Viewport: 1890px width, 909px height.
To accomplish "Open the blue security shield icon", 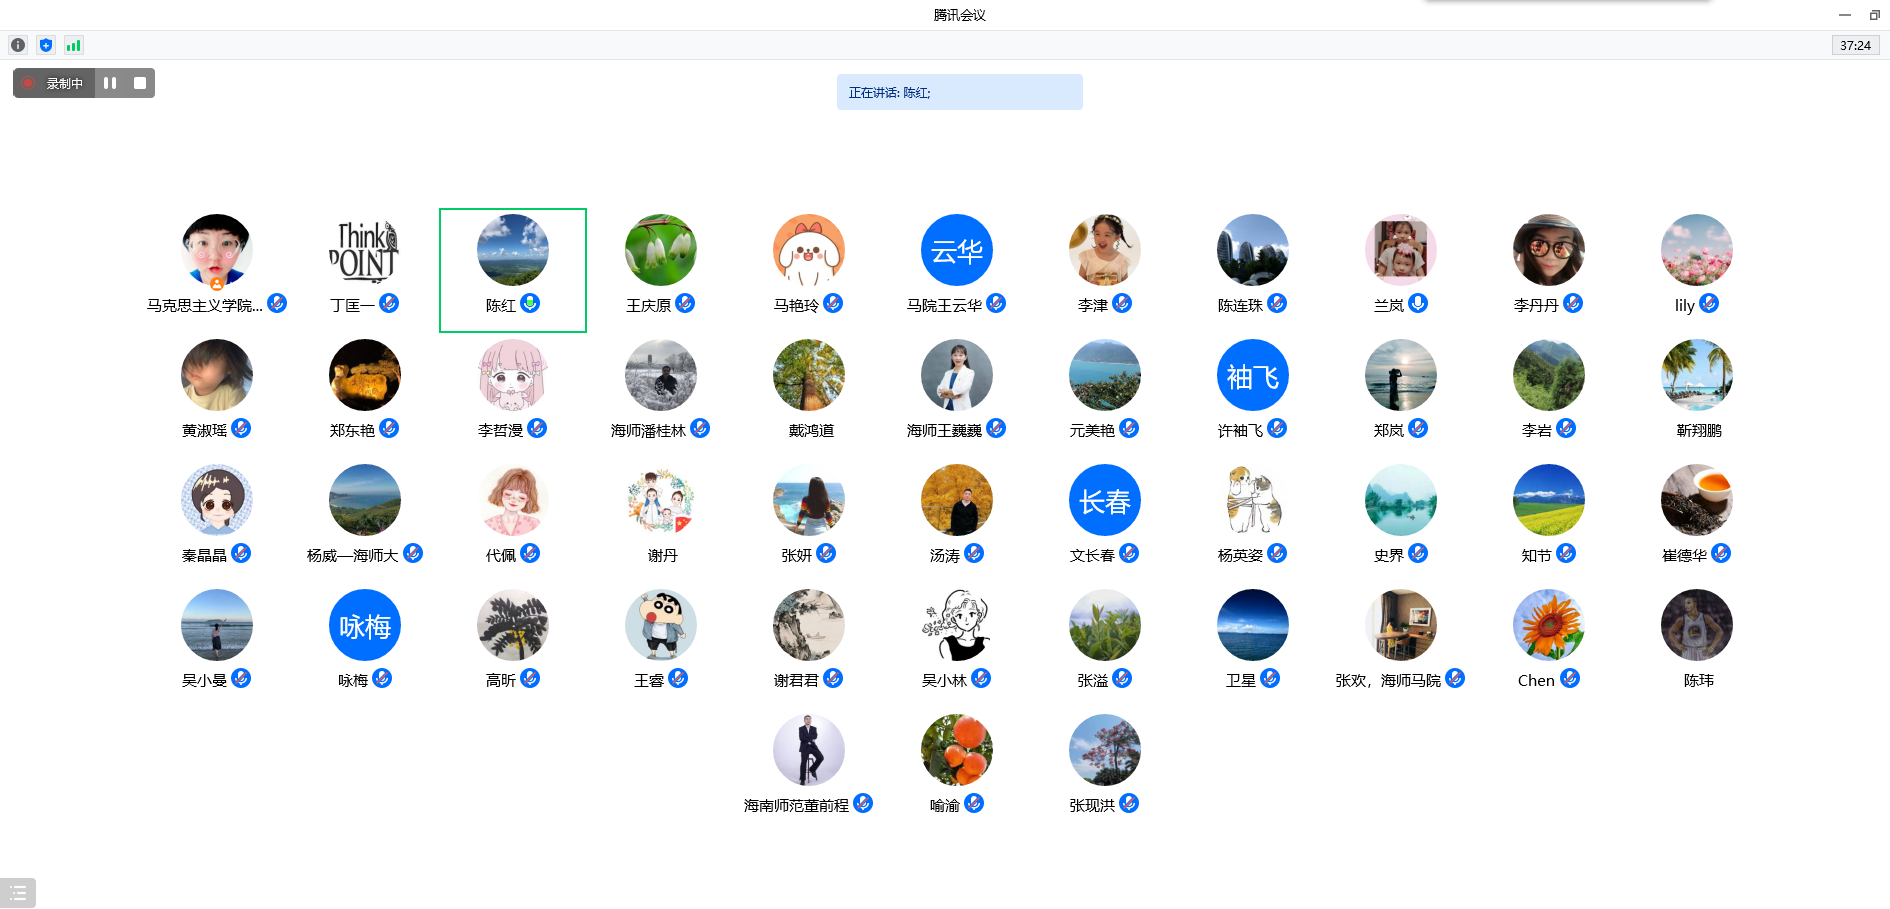I will 46,45.
